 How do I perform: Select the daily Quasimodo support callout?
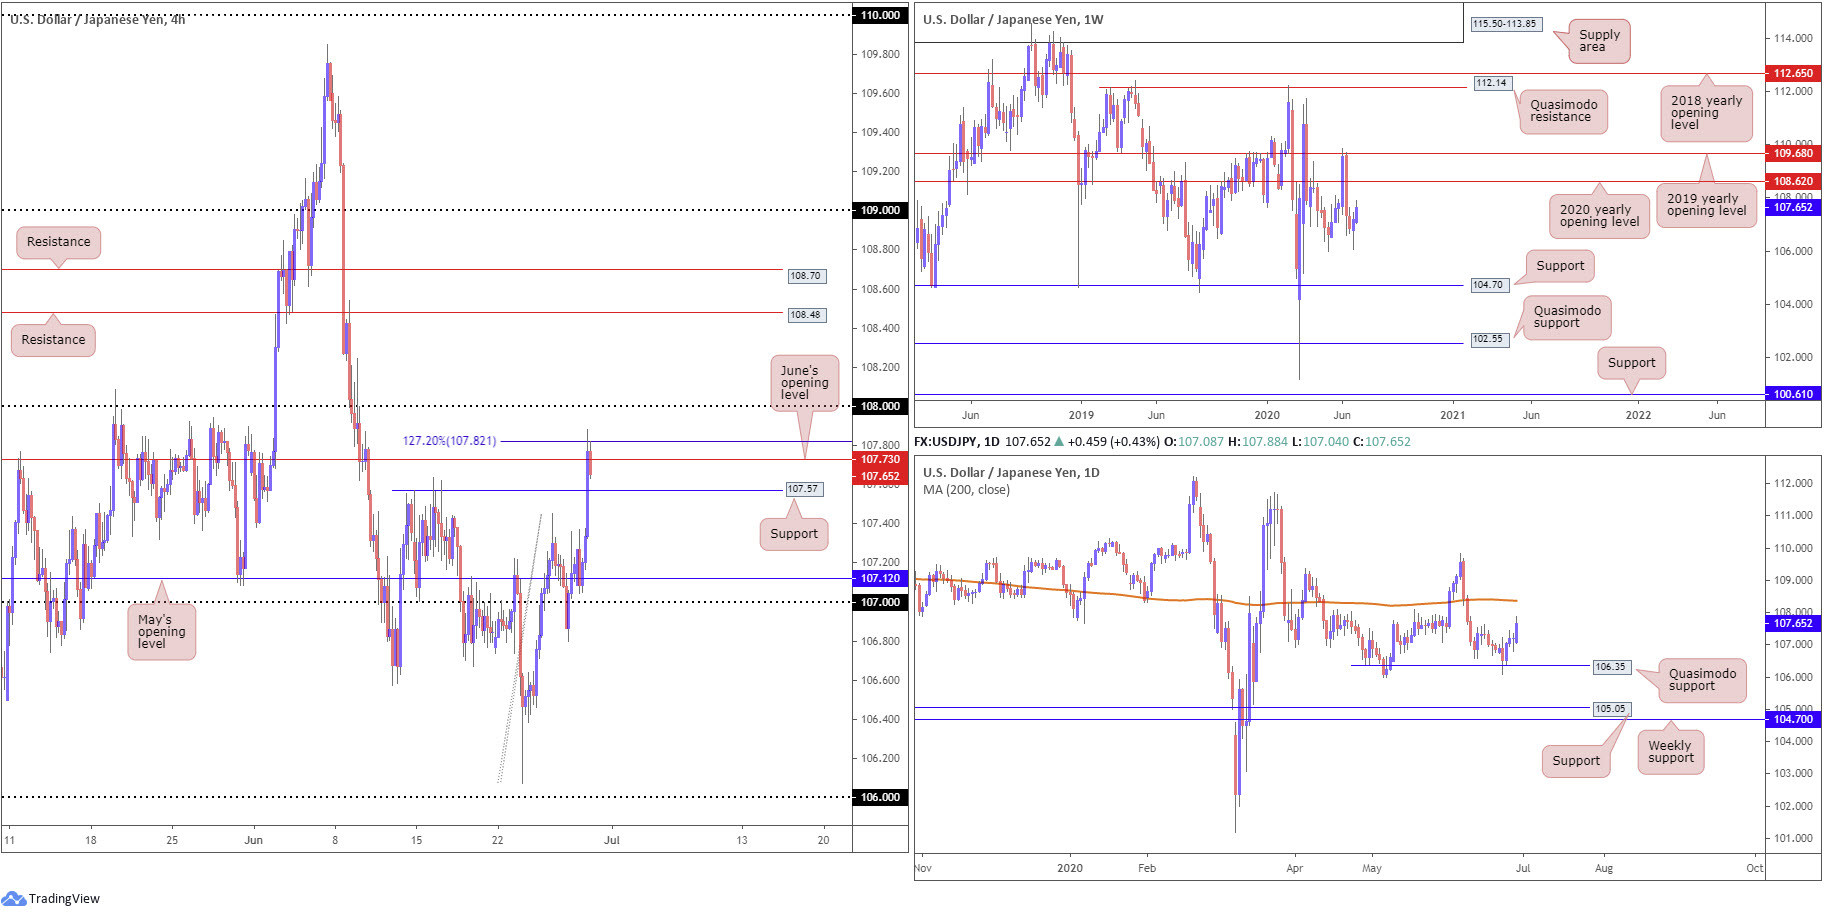click(1702, 680)
